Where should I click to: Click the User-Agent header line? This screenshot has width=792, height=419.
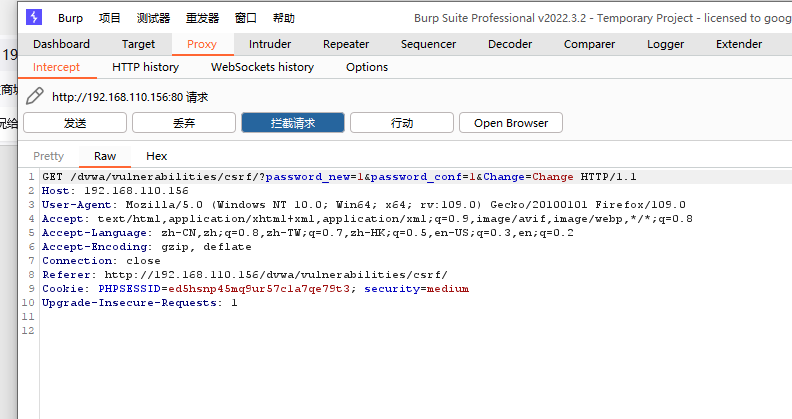tap(364, 205)
